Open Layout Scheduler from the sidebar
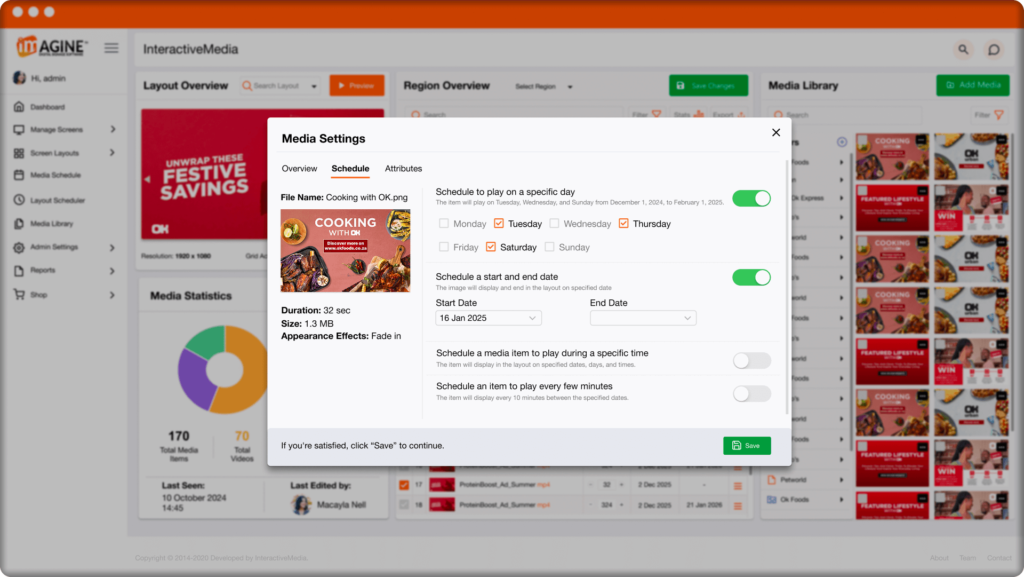Screen dimensions: 1024x577 coord(57,200)
